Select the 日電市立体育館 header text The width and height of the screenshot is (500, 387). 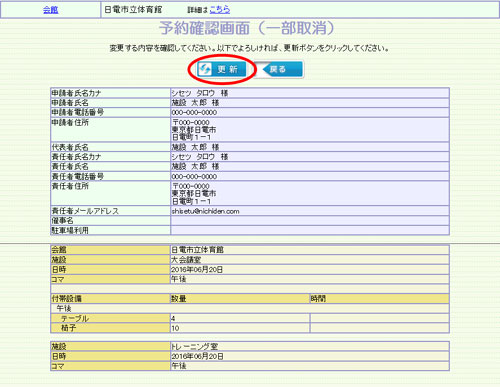133,10
